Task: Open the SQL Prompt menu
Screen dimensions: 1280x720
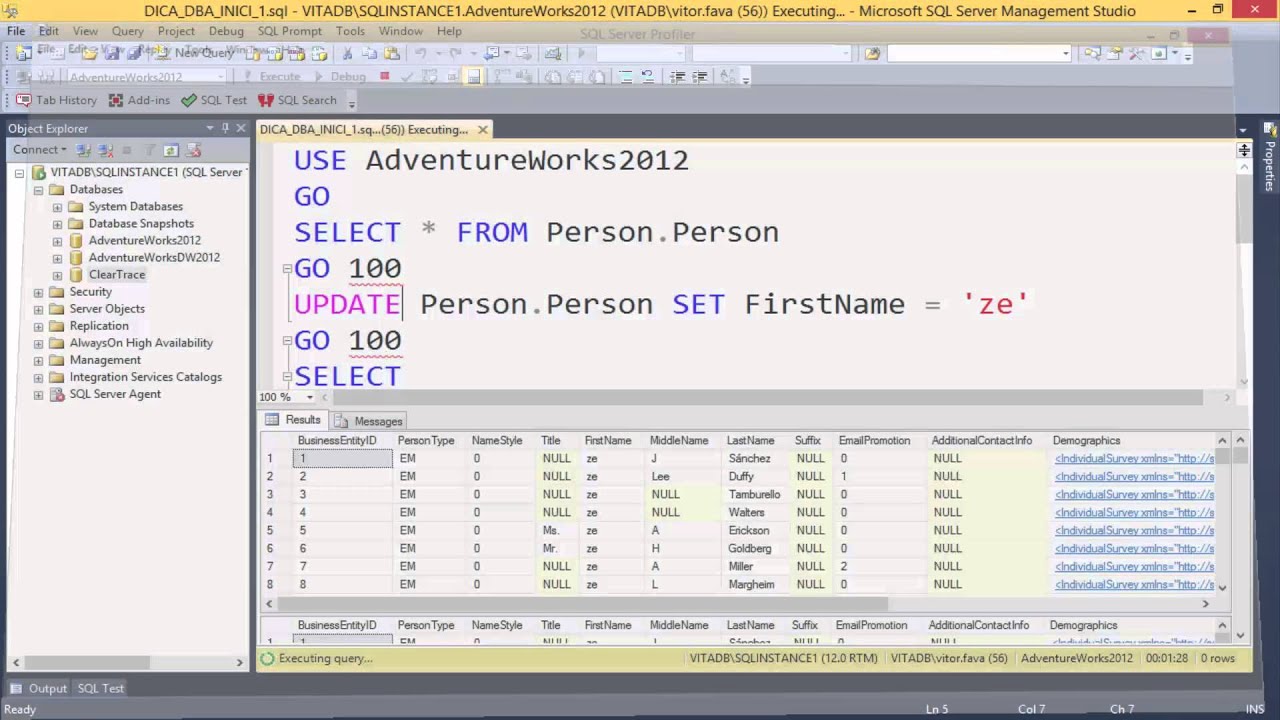Action: (290, 31)
